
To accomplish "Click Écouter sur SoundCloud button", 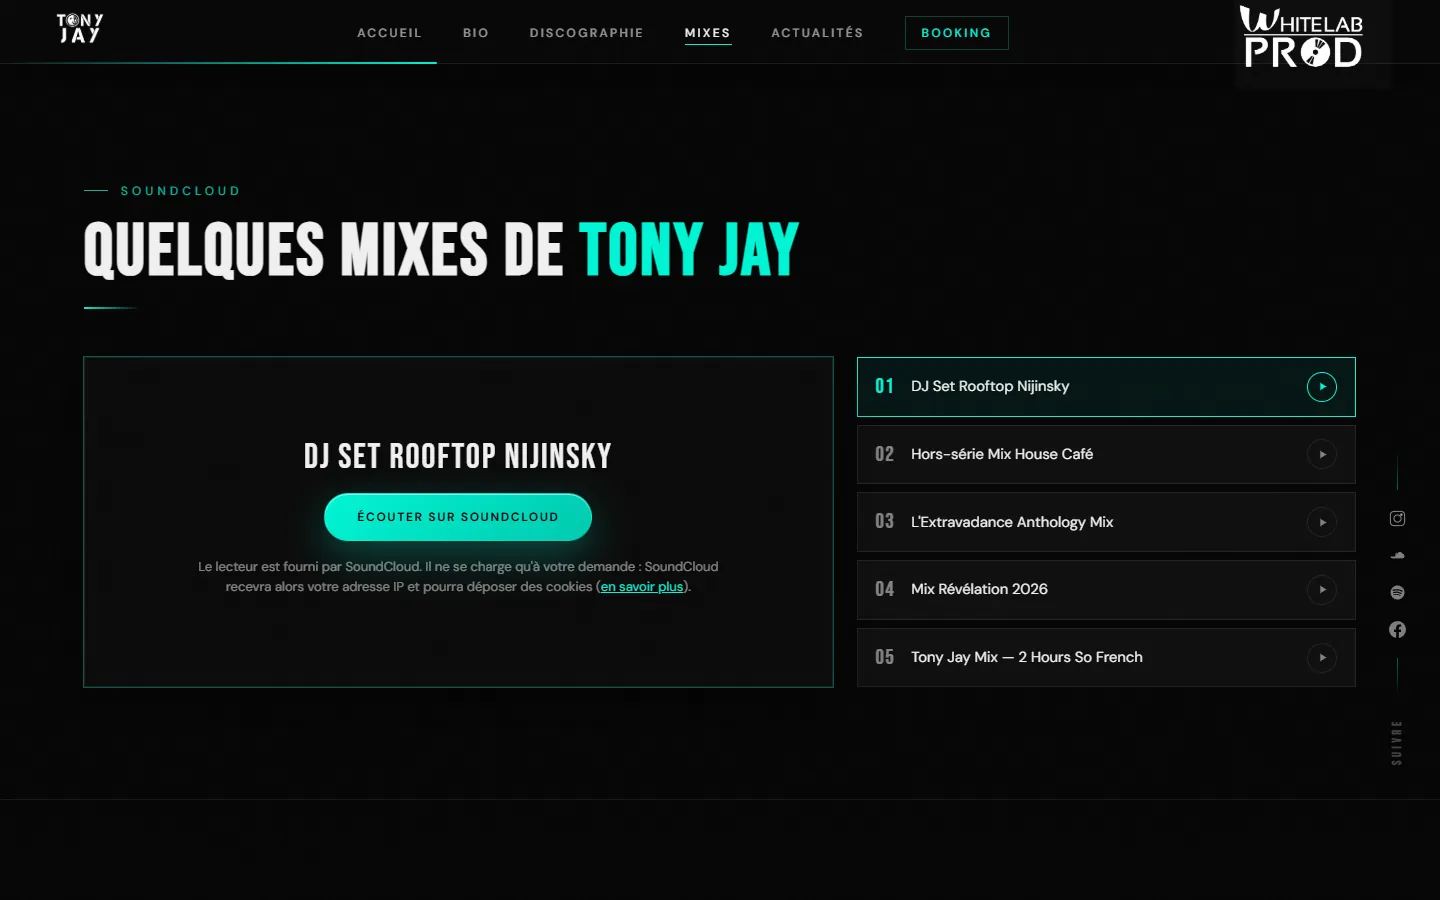I will (x=458, y=517).
